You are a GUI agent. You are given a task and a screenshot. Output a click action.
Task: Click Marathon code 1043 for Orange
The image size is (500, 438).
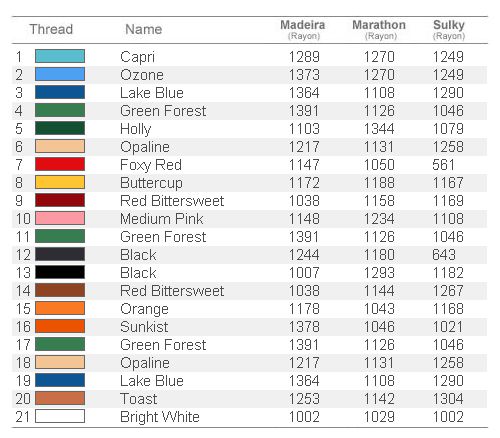coord(379,309)
